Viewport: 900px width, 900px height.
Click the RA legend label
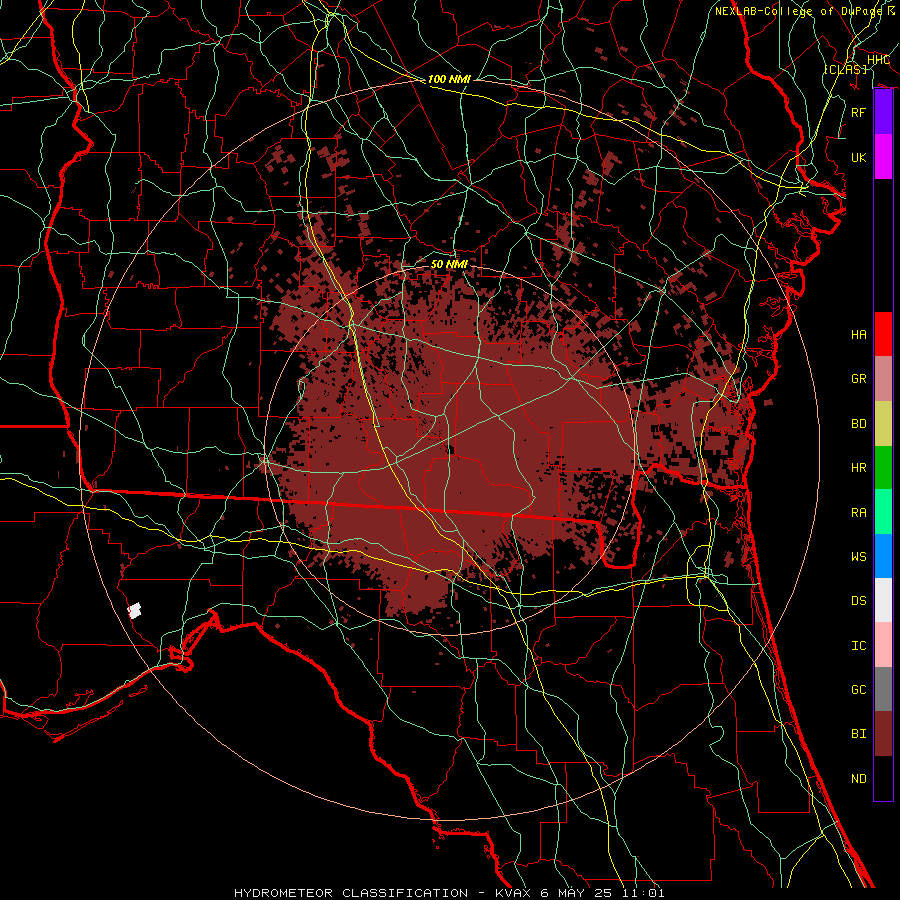[x=859, y=513]
